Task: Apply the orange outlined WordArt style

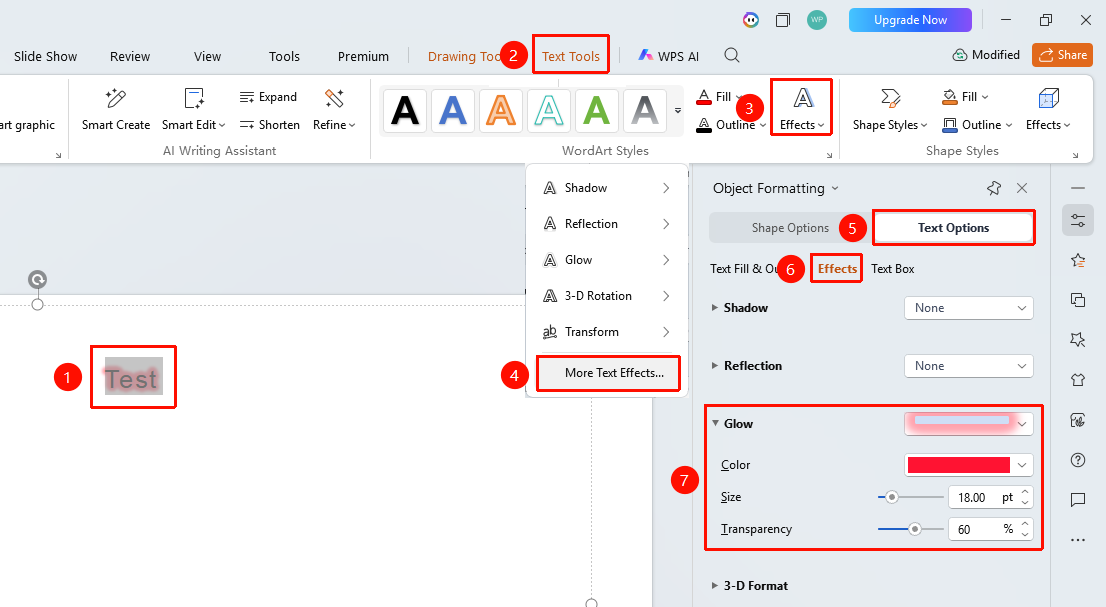Action: (x=501, y=111)
